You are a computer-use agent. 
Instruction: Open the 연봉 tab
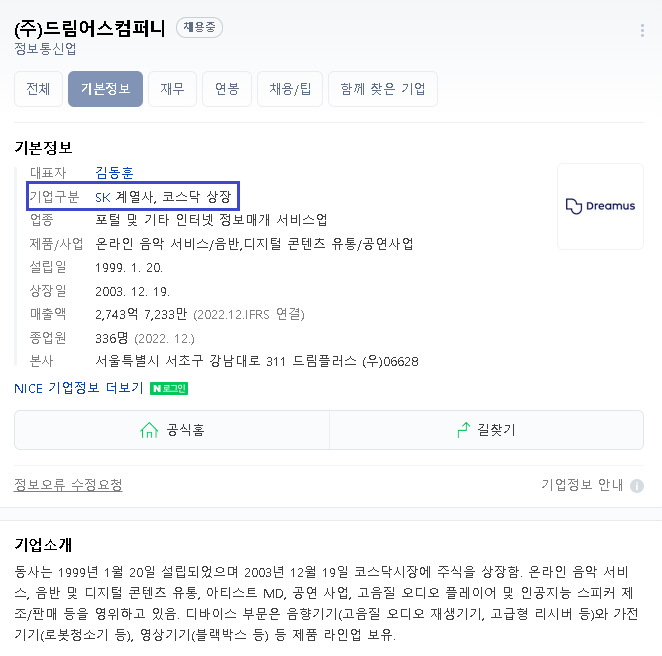(227, 89)
